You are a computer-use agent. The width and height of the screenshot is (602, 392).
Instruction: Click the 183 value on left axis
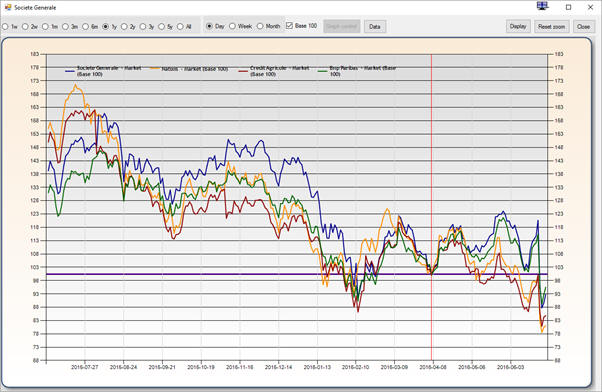tap(35, 54)
